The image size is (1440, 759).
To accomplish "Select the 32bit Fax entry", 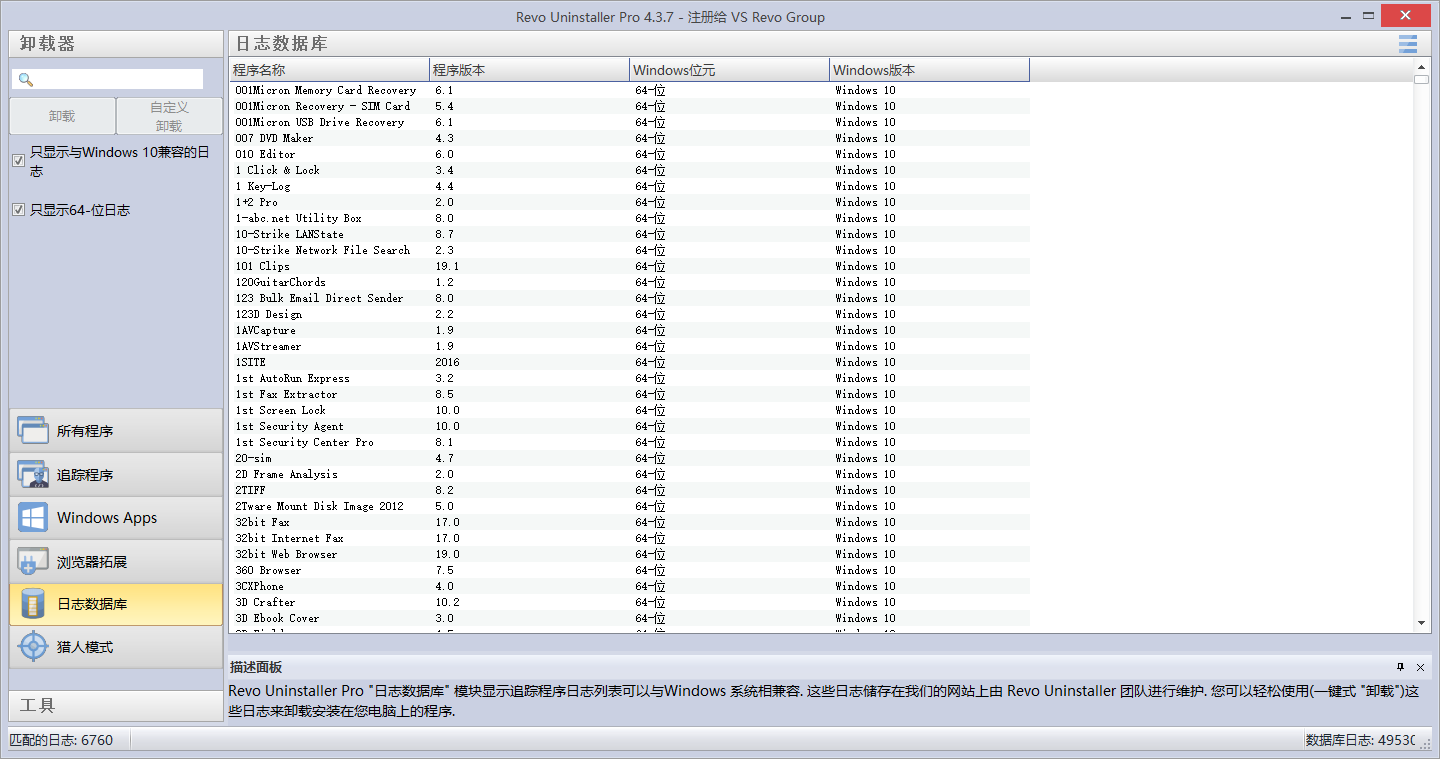I will (630, 522).
